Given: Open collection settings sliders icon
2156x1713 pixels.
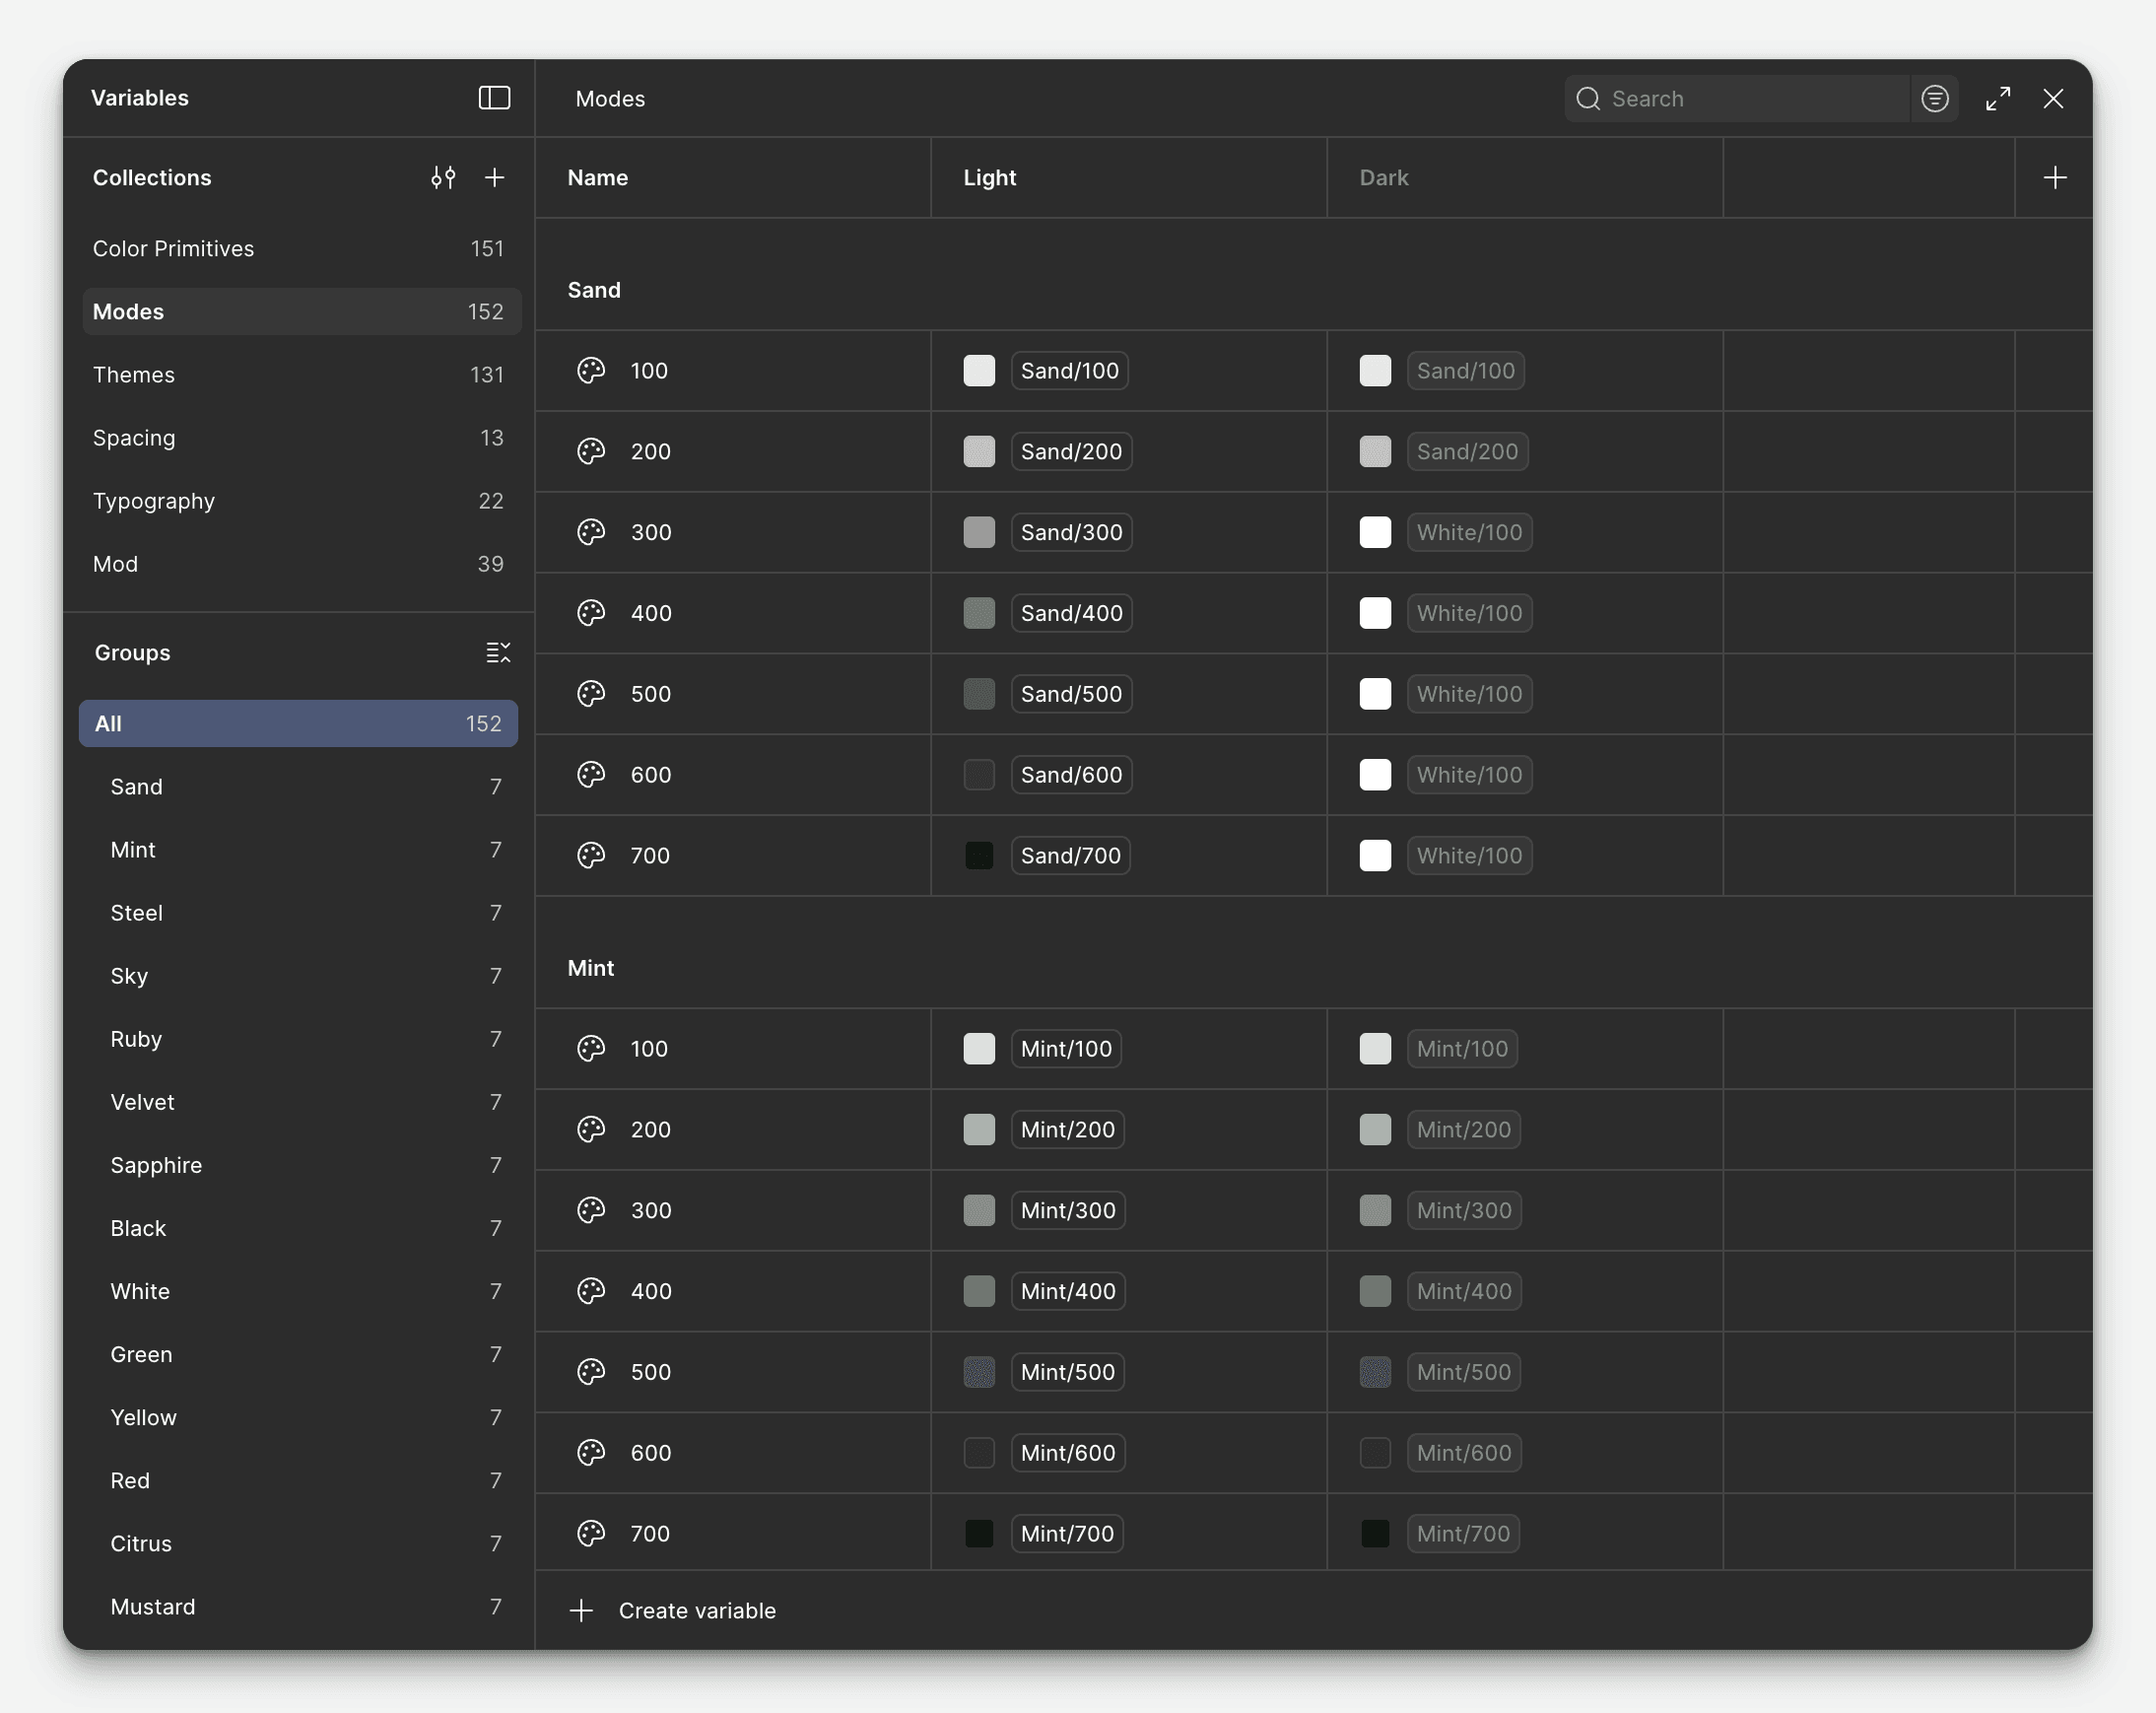Looking at the screenshot, I should coord(443,178).
